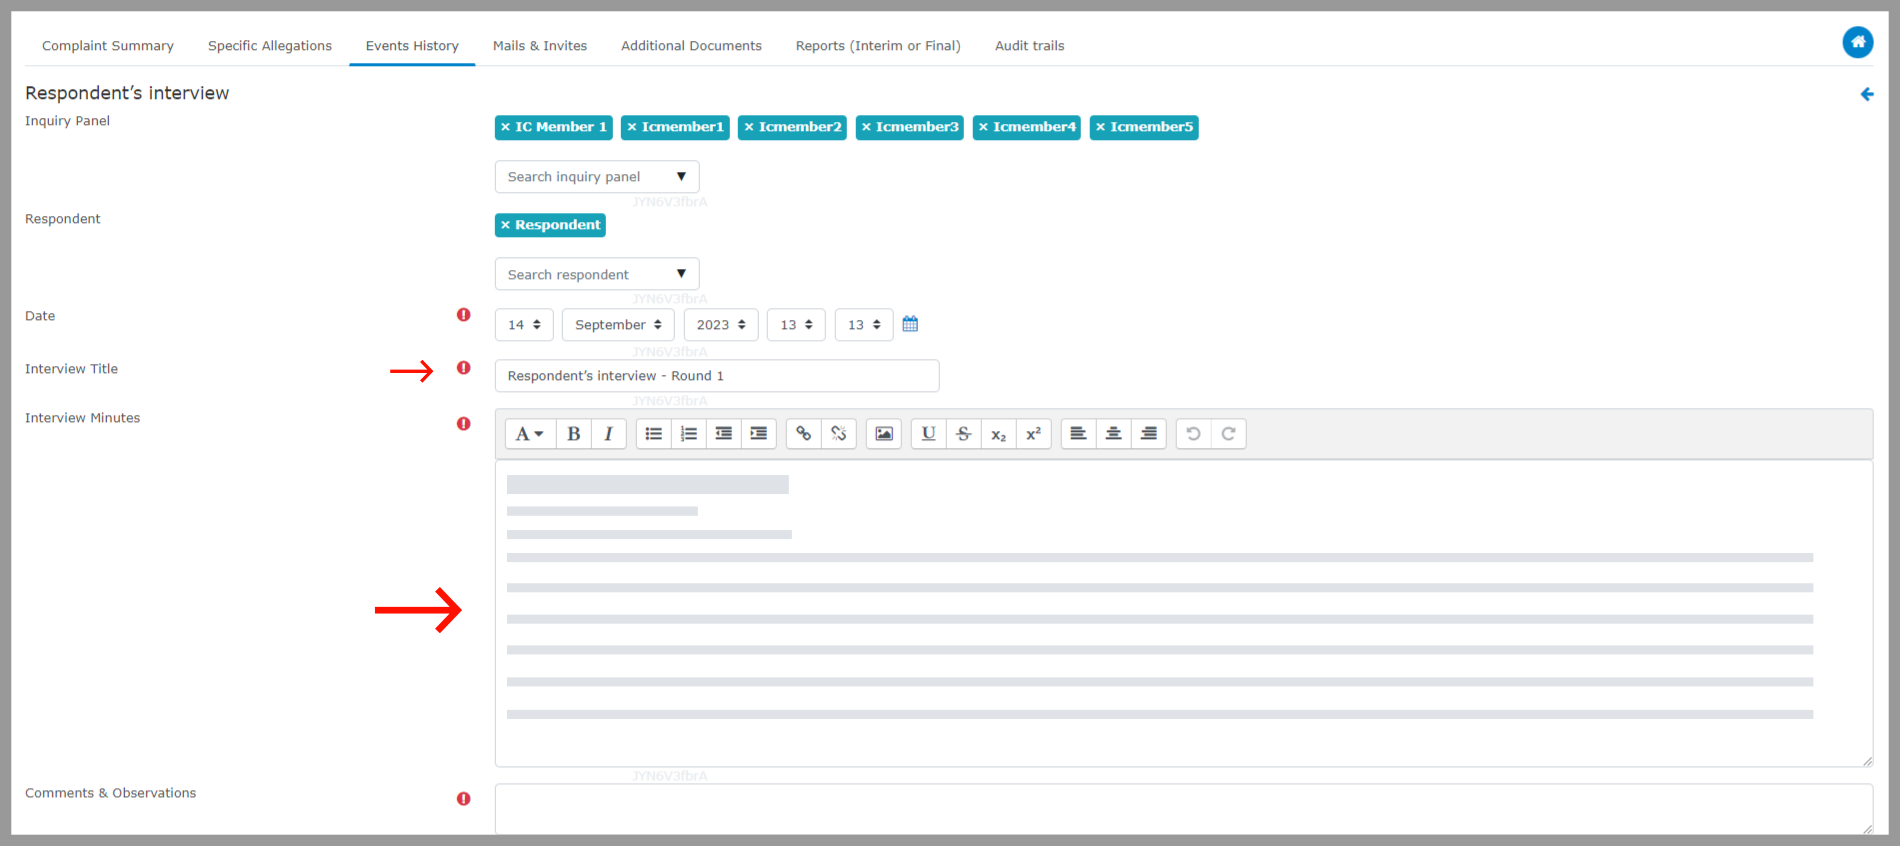Go to home via blue home icon
The image size is (1900, 846).
click(1857, 42)
